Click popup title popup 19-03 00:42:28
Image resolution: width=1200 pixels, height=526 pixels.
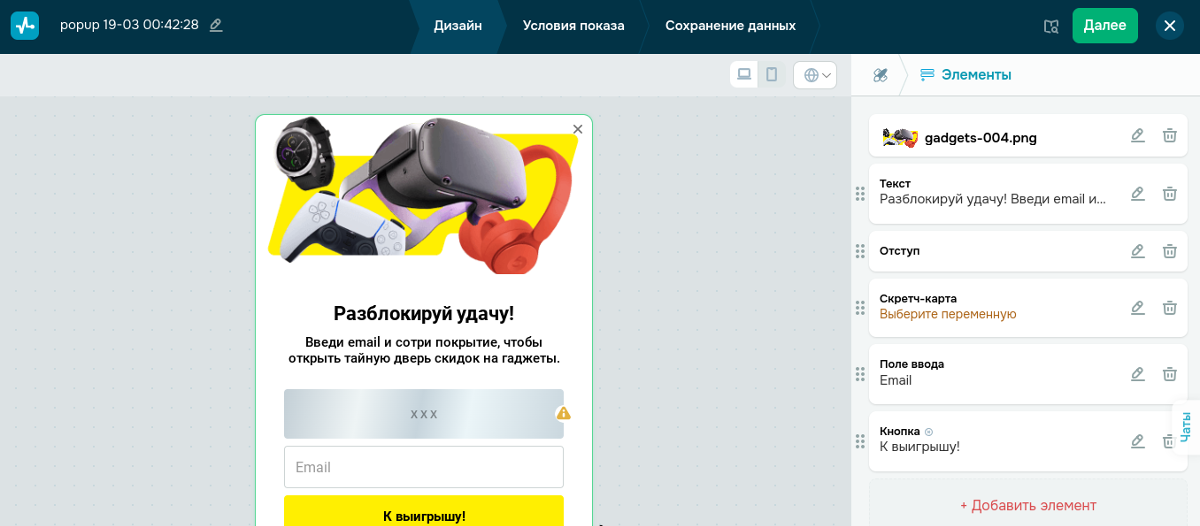click(x=129, y=25)
